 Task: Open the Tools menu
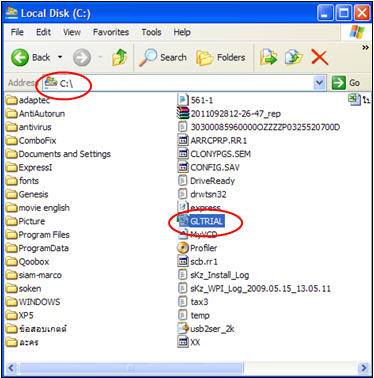pyautogui.click(x=151, y=32)
